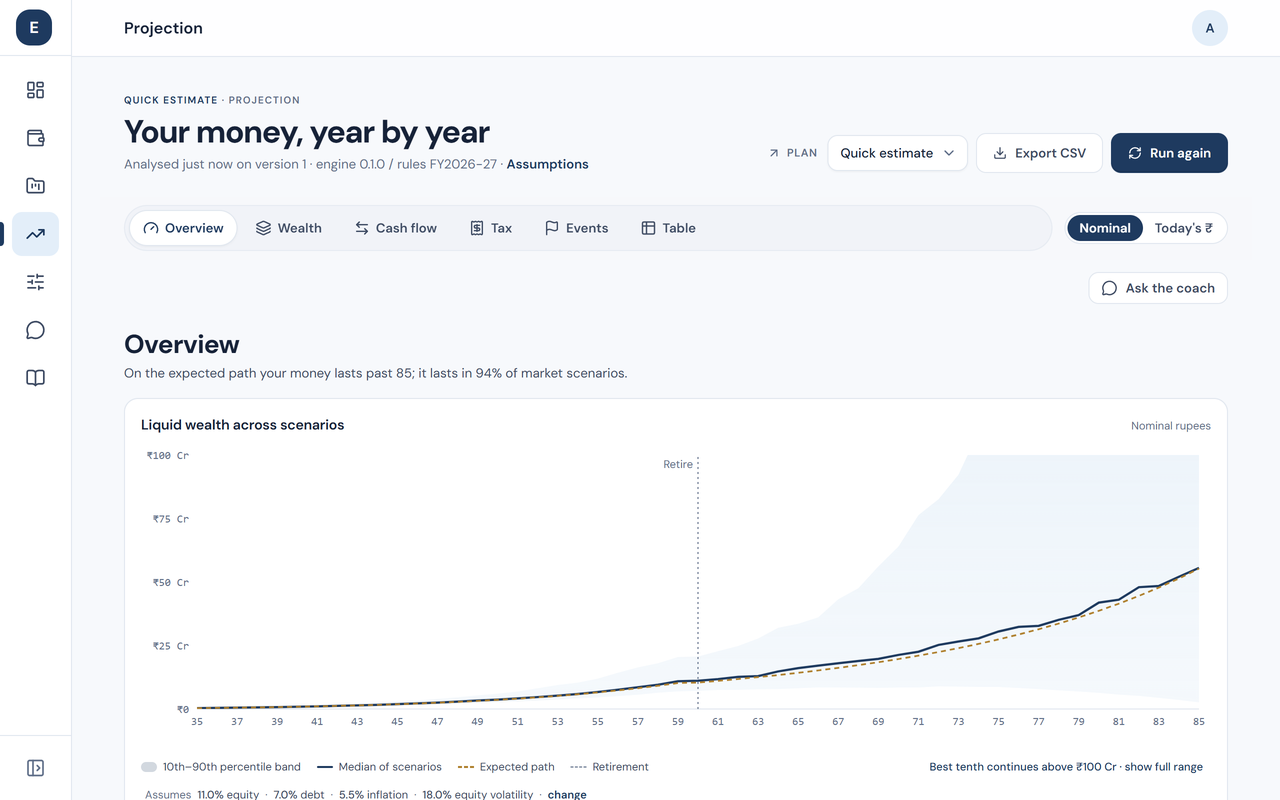Screen dimensions: 1280x800
Task: Click the Expected path legend entry
Action: 506,767
